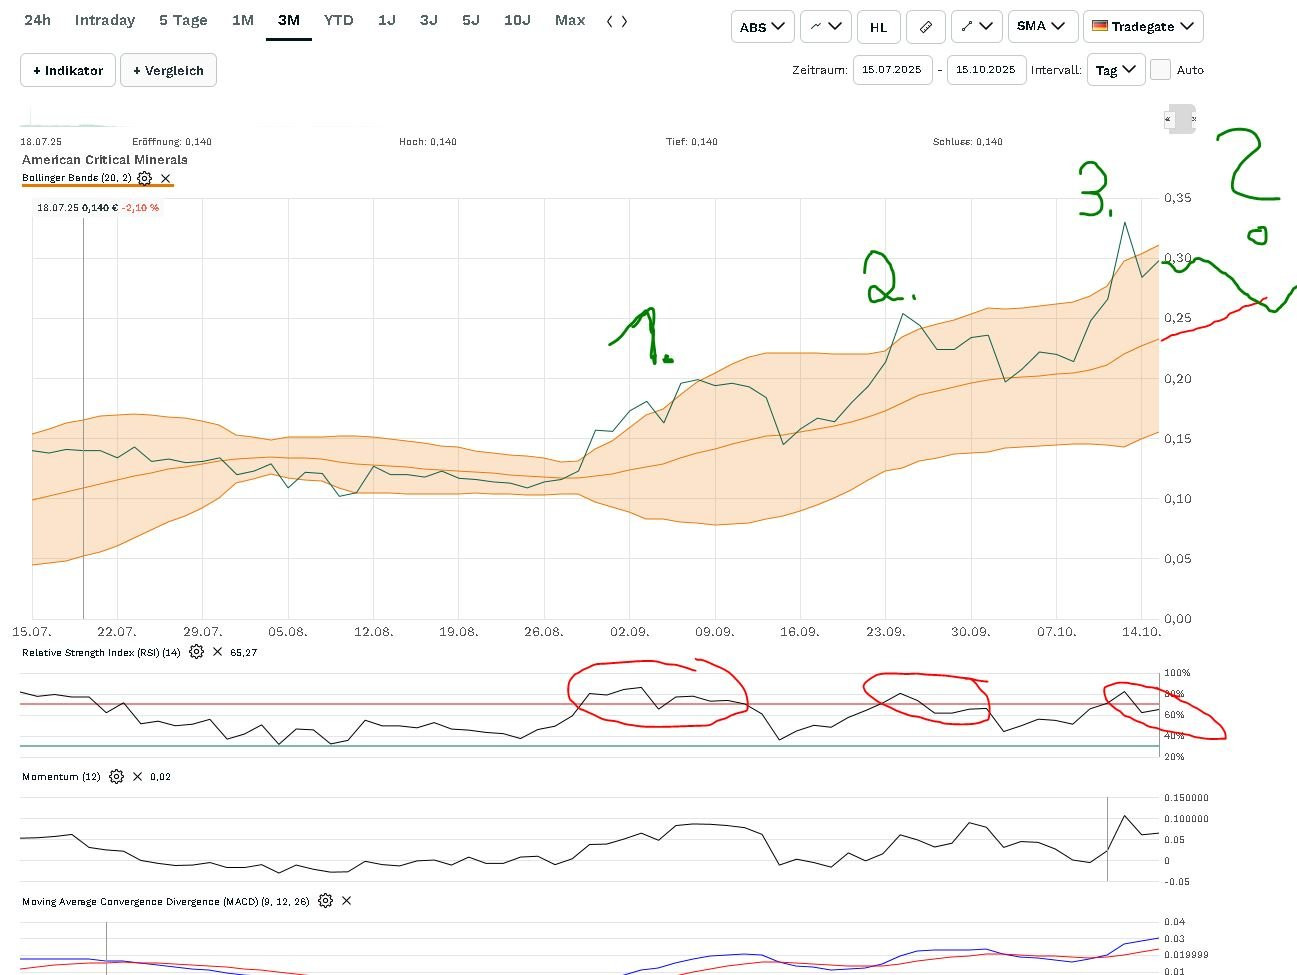Enable the Auto interval checkbox
Image resolution: width=1297 pixels, height=975 pixels.
1160,70
